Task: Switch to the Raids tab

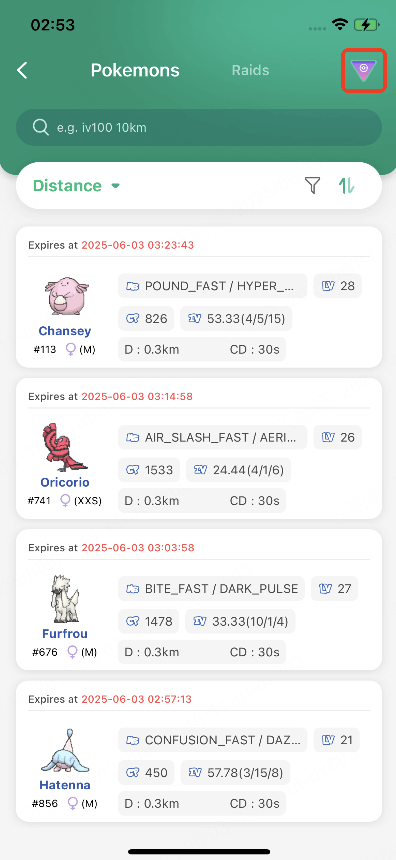Action: click(250, 70)
